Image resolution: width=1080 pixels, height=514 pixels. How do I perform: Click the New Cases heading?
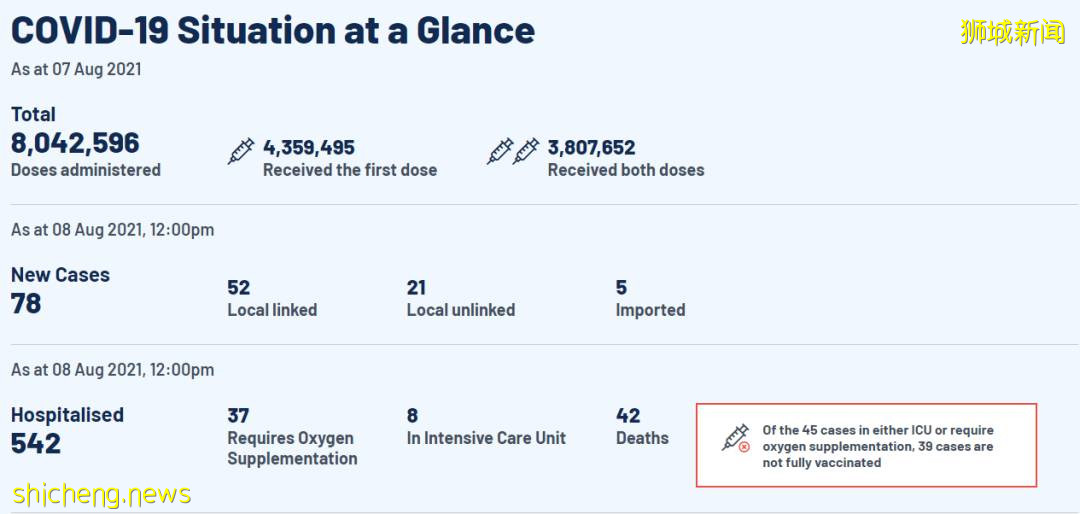point(60,275)
